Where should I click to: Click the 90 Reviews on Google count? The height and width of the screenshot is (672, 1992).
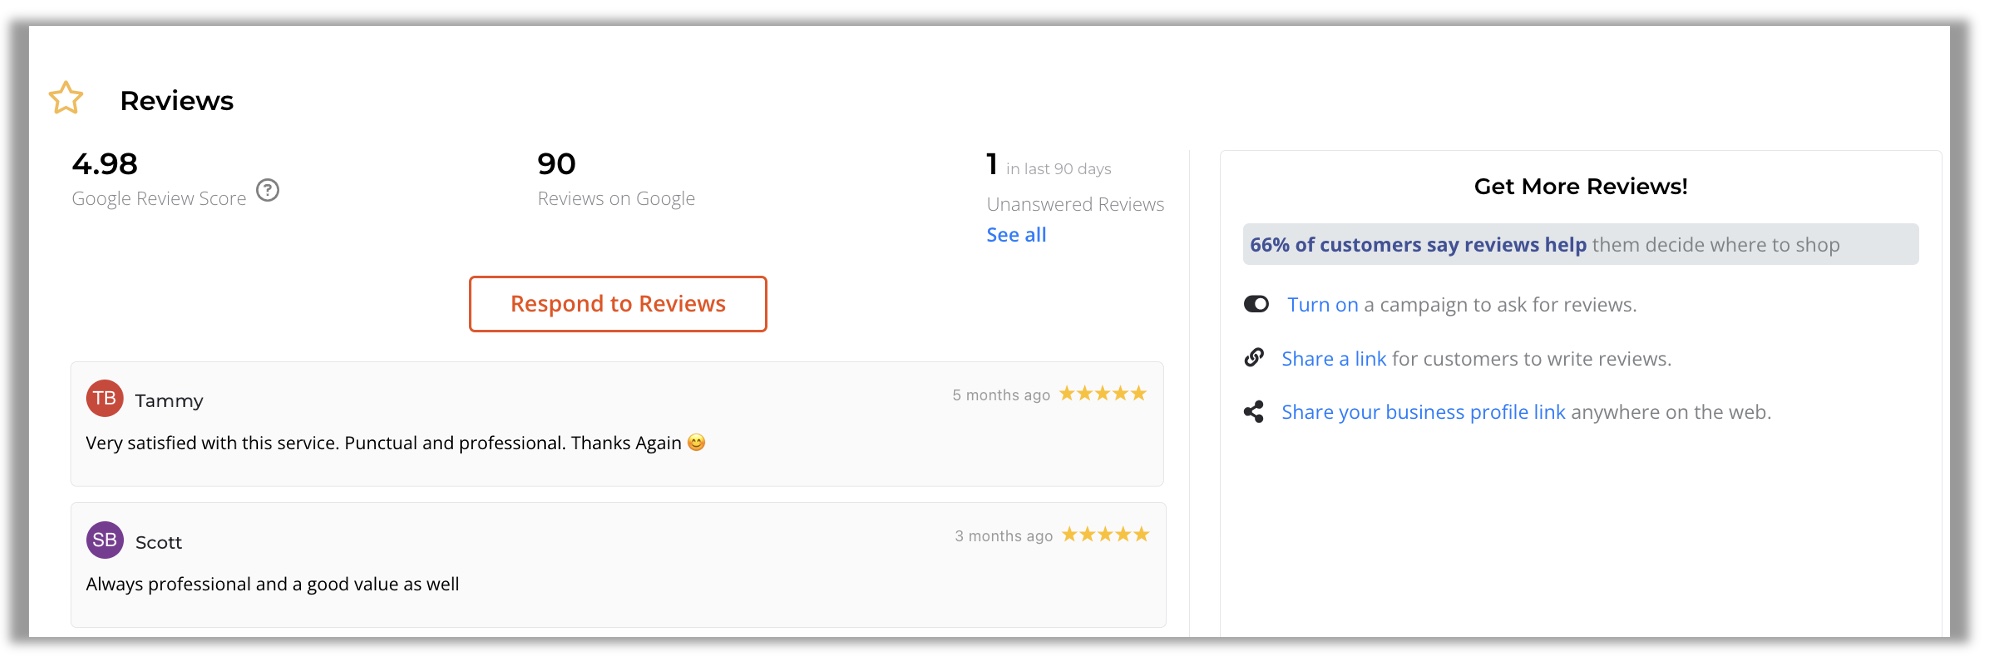coord(557,164)
